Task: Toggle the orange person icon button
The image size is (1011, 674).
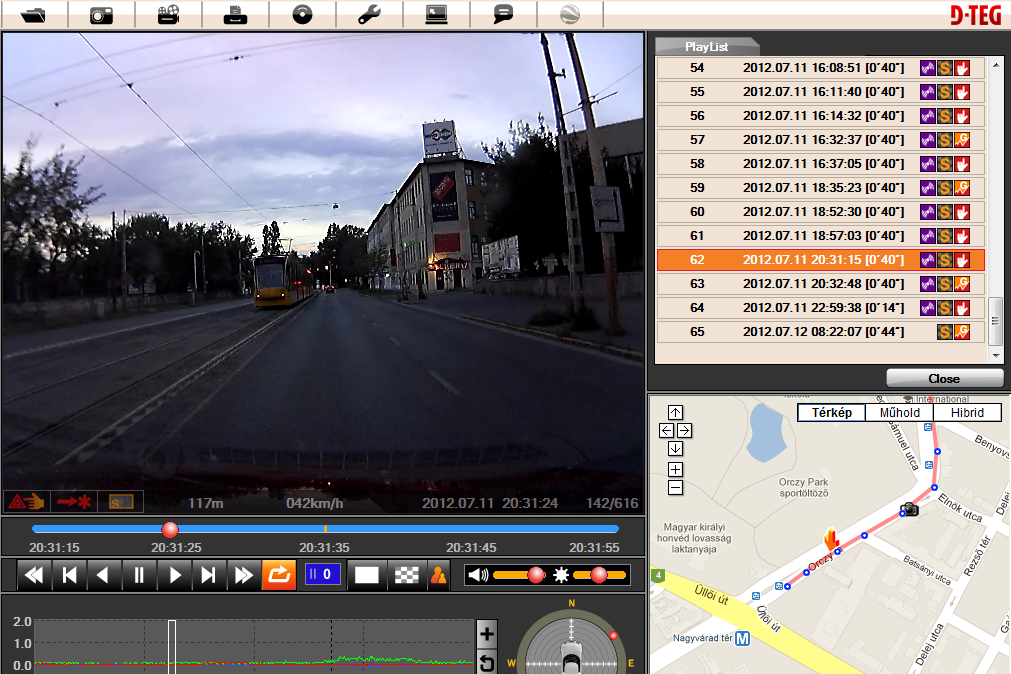Action: [437, 575]
